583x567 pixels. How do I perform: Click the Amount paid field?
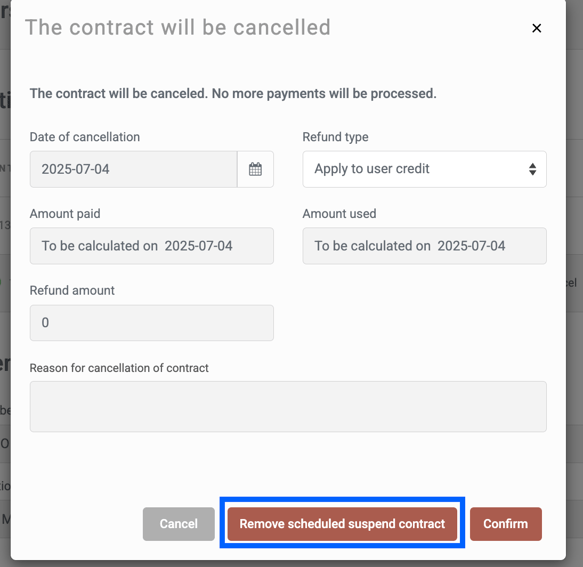pos(152,246)
